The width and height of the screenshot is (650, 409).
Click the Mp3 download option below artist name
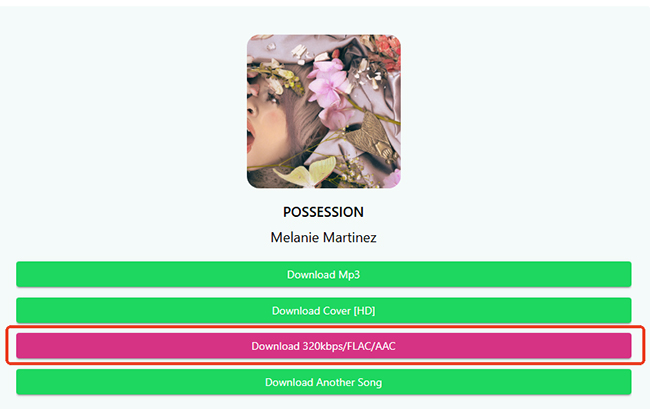323,274
